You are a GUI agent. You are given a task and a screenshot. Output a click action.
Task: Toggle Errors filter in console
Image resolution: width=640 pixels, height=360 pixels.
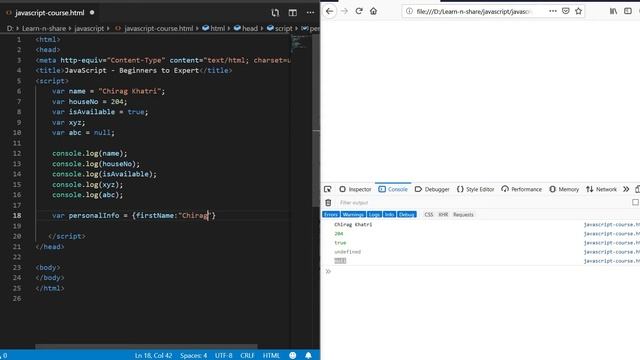[x=331, y=214]
